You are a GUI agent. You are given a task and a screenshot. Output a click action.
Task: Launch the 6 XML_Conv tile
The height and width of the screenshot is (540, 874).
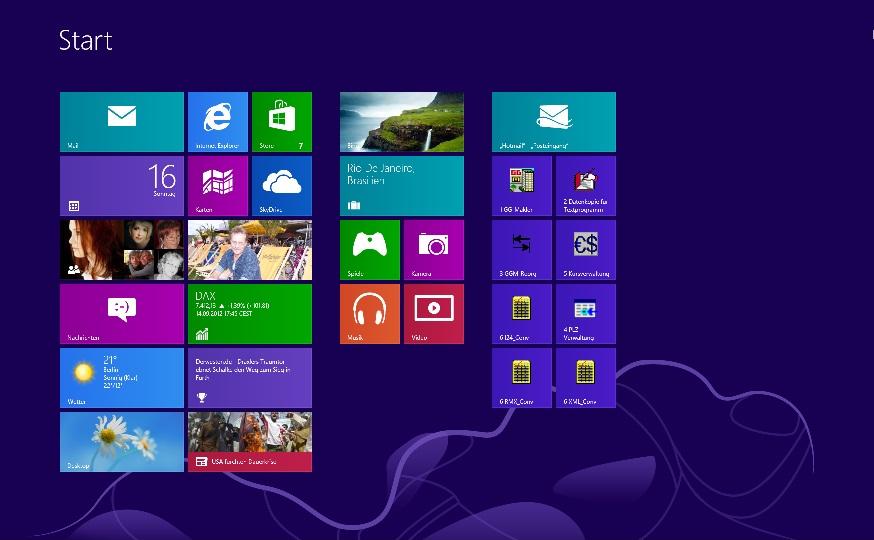tap(586, 378)
